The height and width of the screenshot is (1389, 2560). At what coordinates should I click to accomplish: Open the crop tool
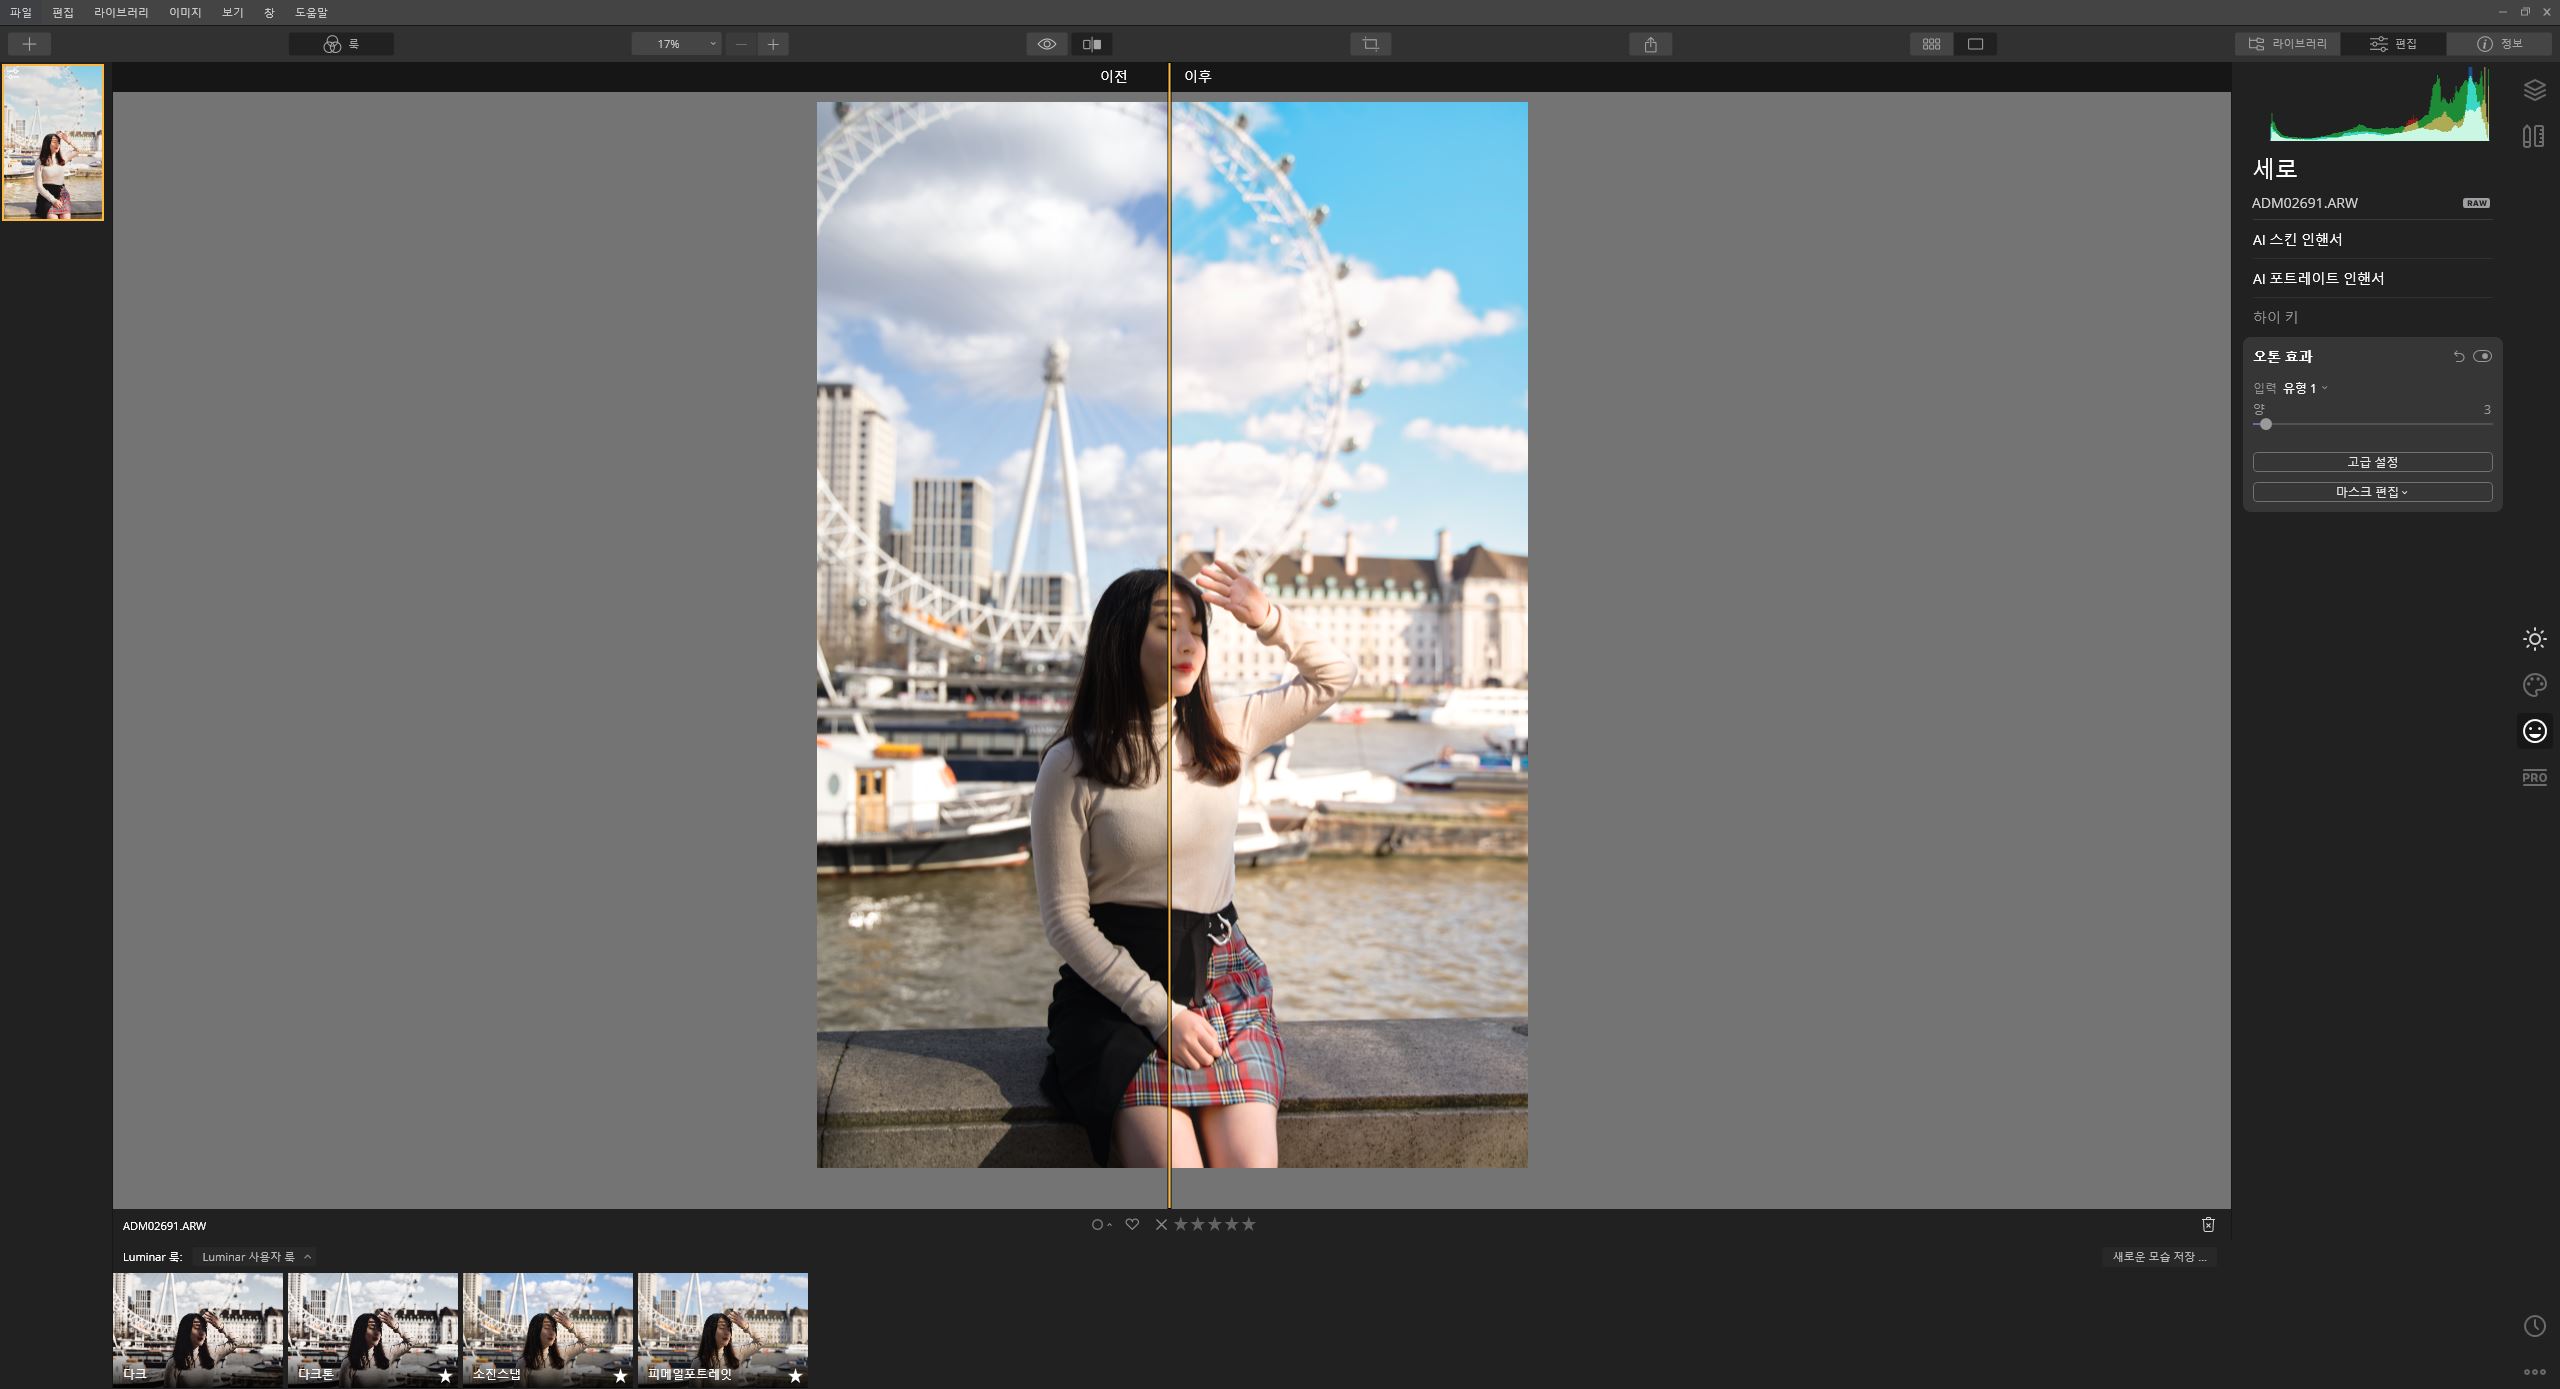tap(1370, 44)
